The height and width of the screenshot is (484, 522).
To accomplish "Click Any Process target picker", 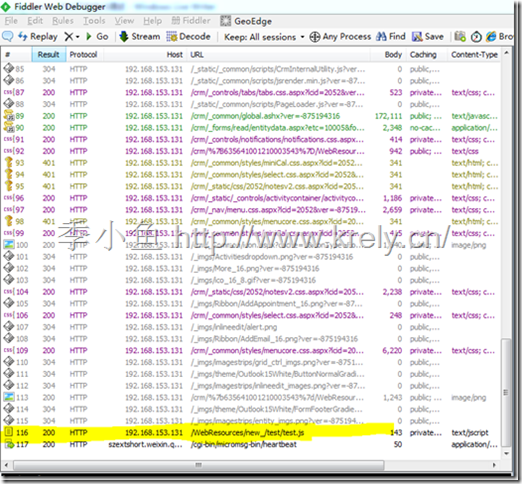I will click(340, 36).
